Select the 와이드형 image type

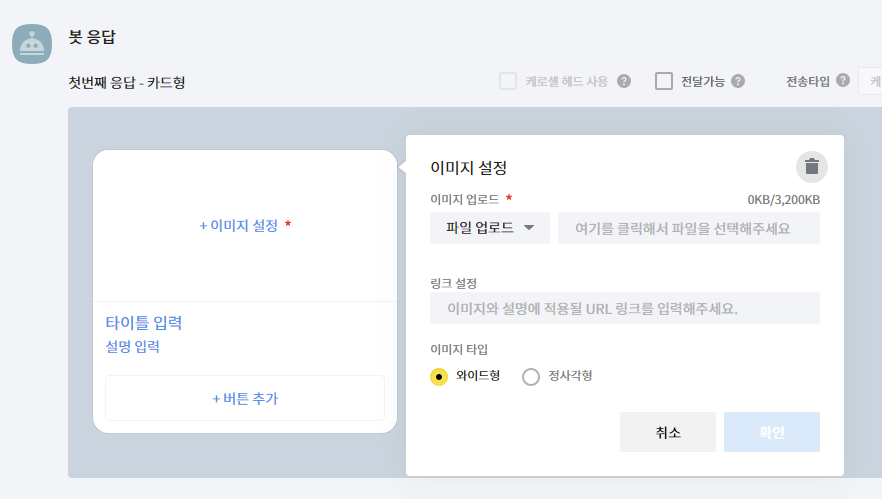click(439, 376)
